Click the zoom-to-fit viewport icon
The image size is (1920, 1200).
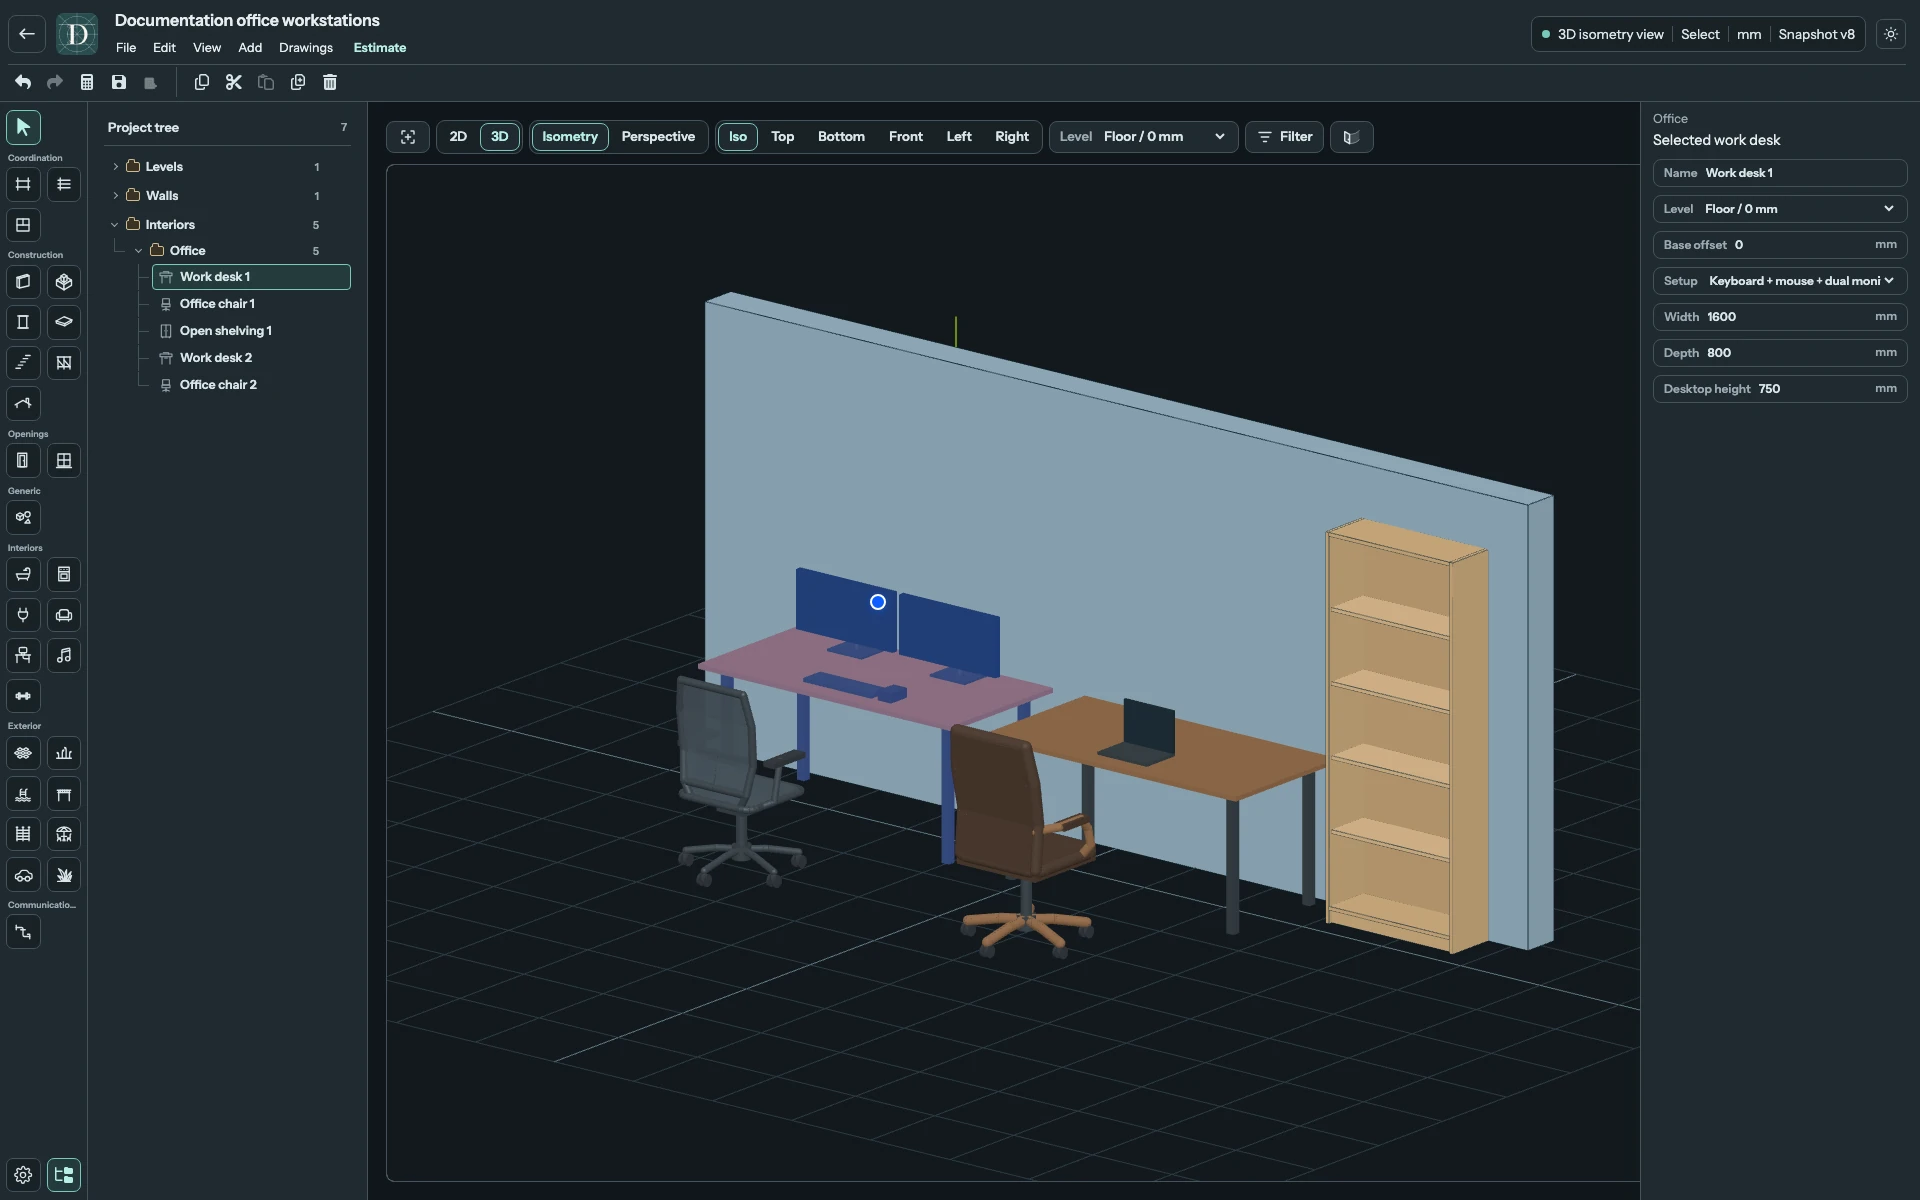[x=408, y=137]
